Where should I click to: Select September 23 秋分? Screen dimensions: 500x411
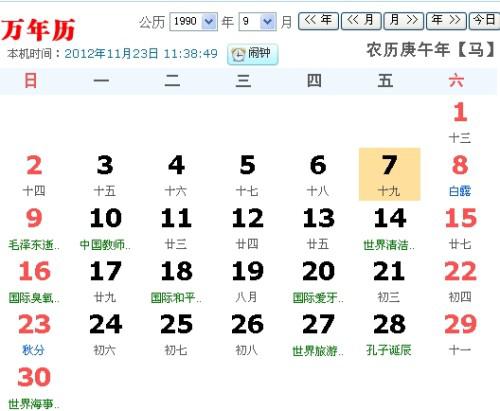coord(34,334)
